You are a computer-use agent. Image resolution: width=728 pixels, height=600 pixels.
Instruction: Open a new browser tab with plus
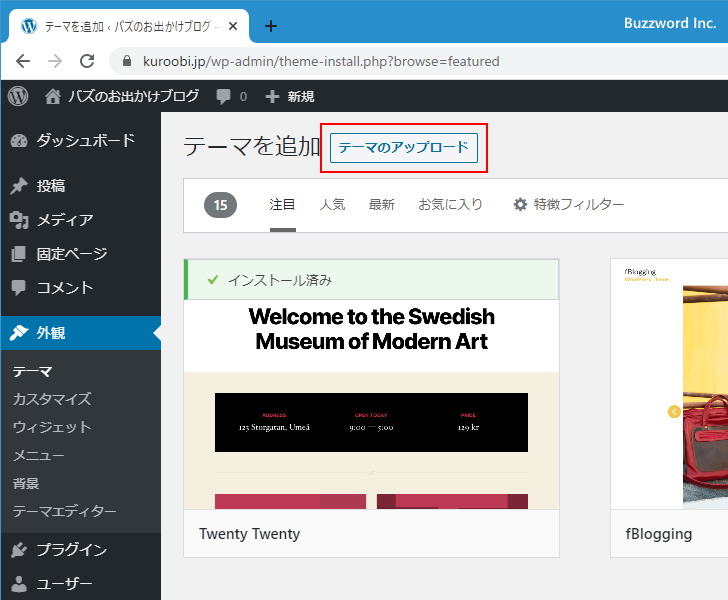click(x=271, y=26)
